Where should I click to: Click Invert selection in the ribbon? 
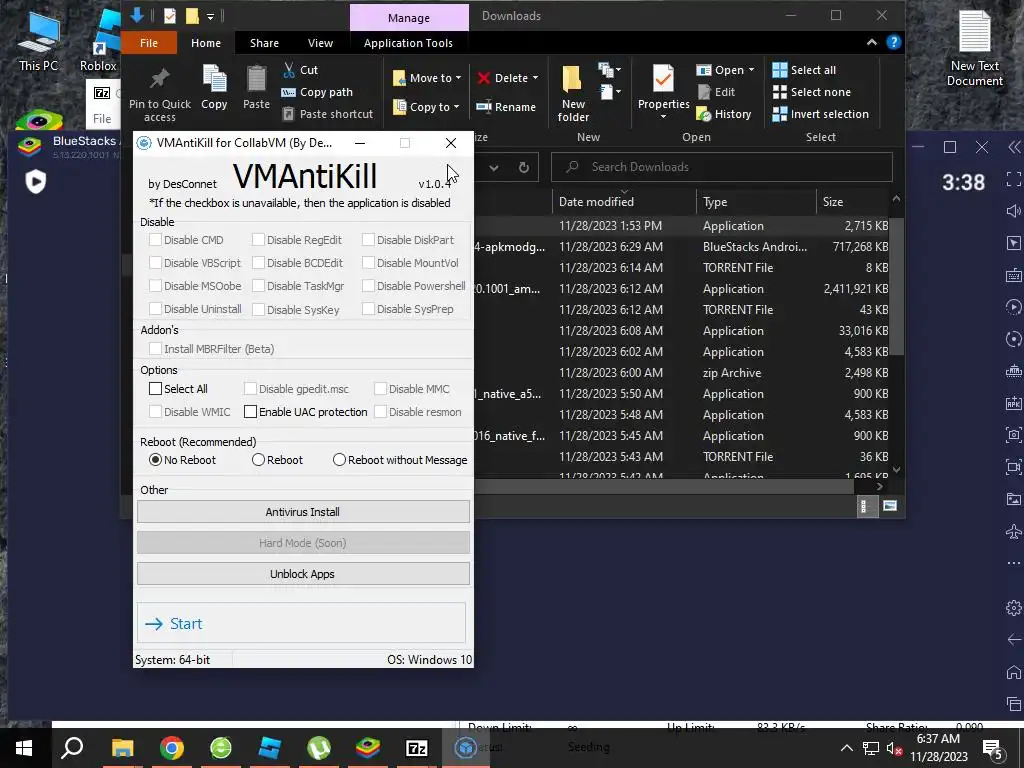click(x=820, y=114)
